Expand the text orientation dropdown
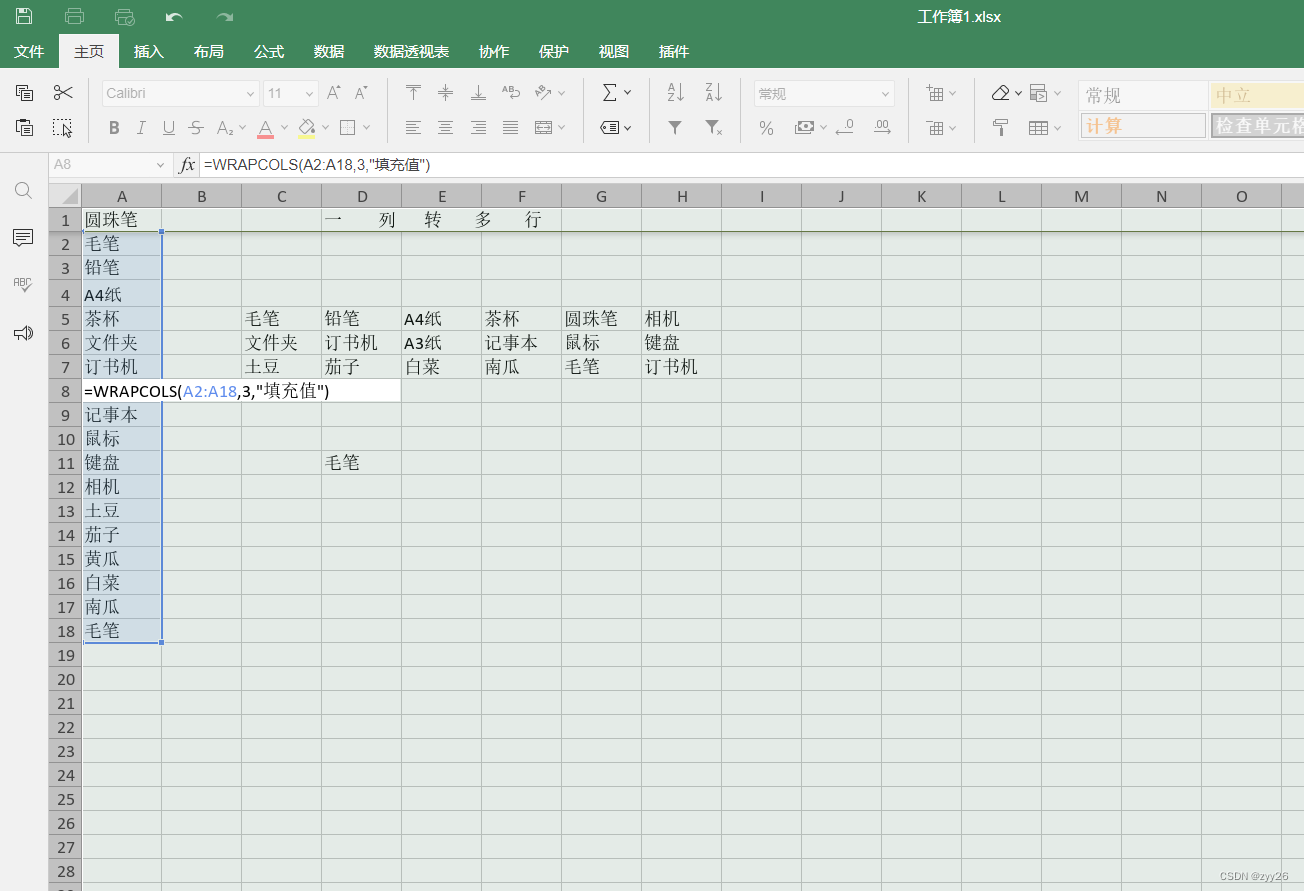 [x=561, y=93]
